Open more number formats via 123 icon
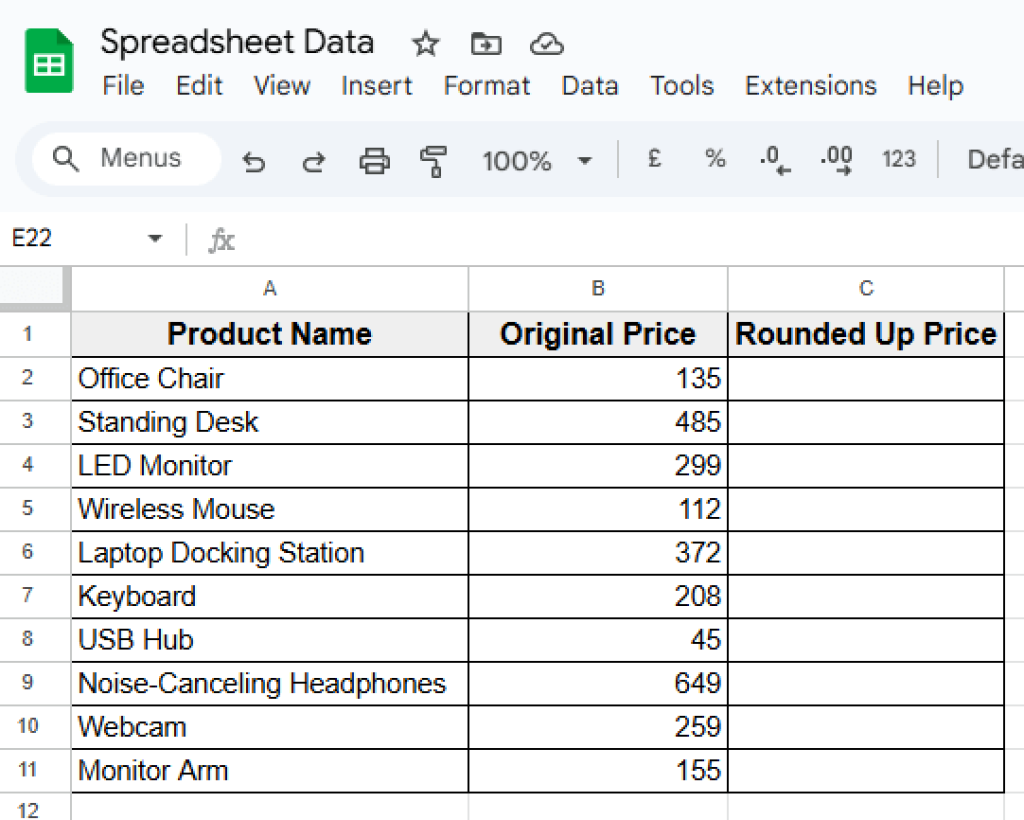 [898, 160]
